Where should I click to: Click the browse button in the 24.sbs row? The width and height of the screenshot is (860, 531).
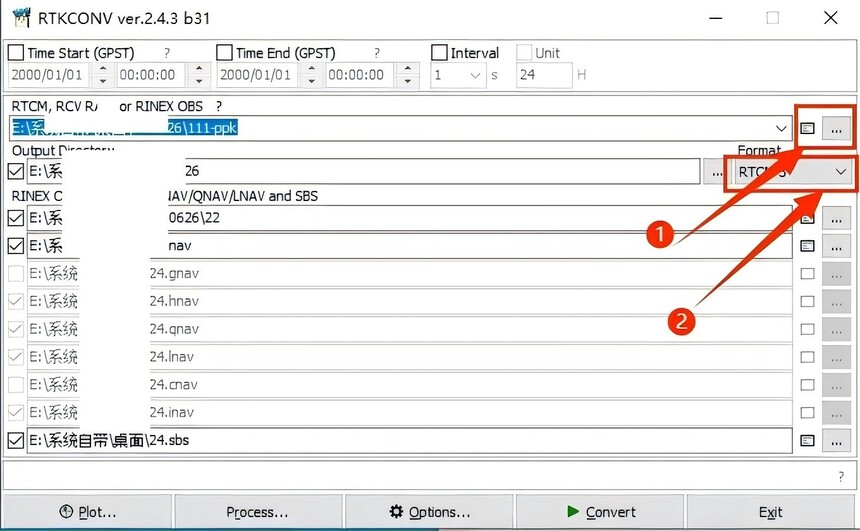coord(836,441)
